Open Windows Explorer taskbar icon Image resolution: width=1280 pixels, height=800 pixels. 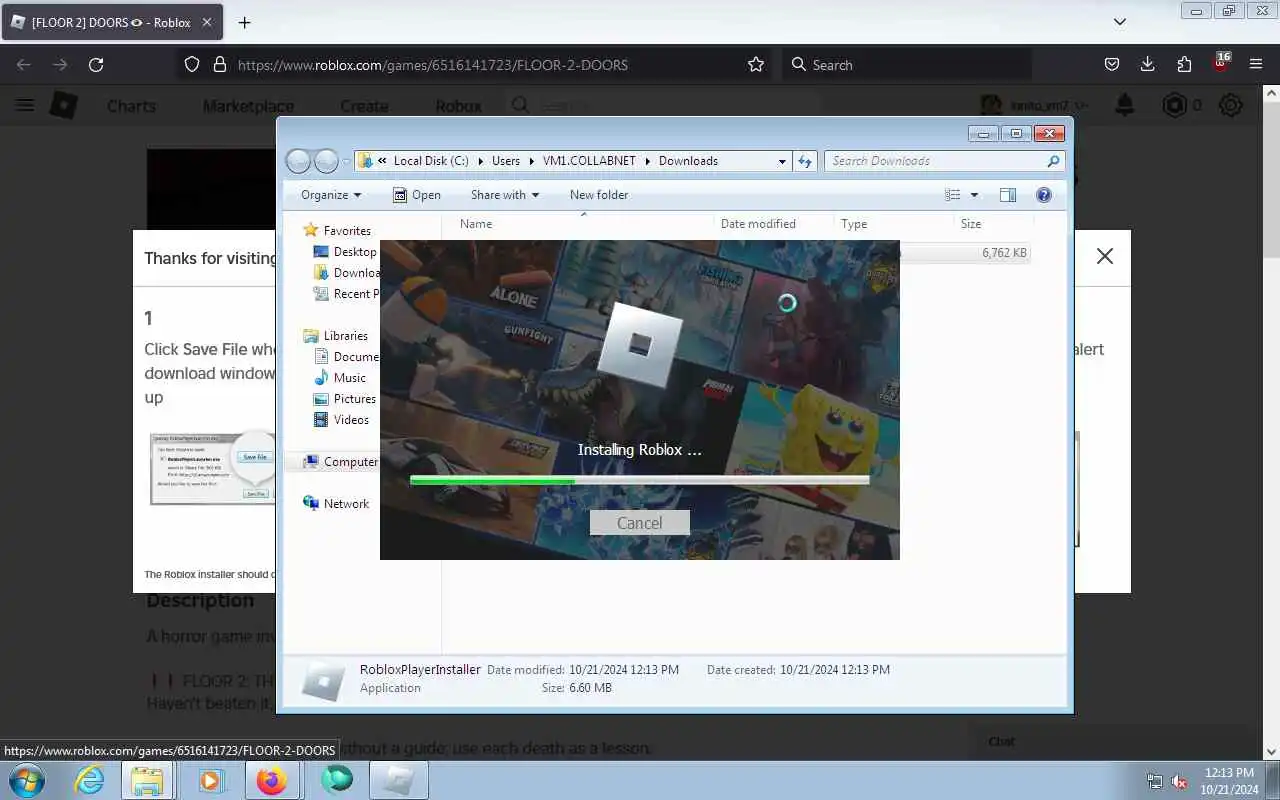(148, 780)
